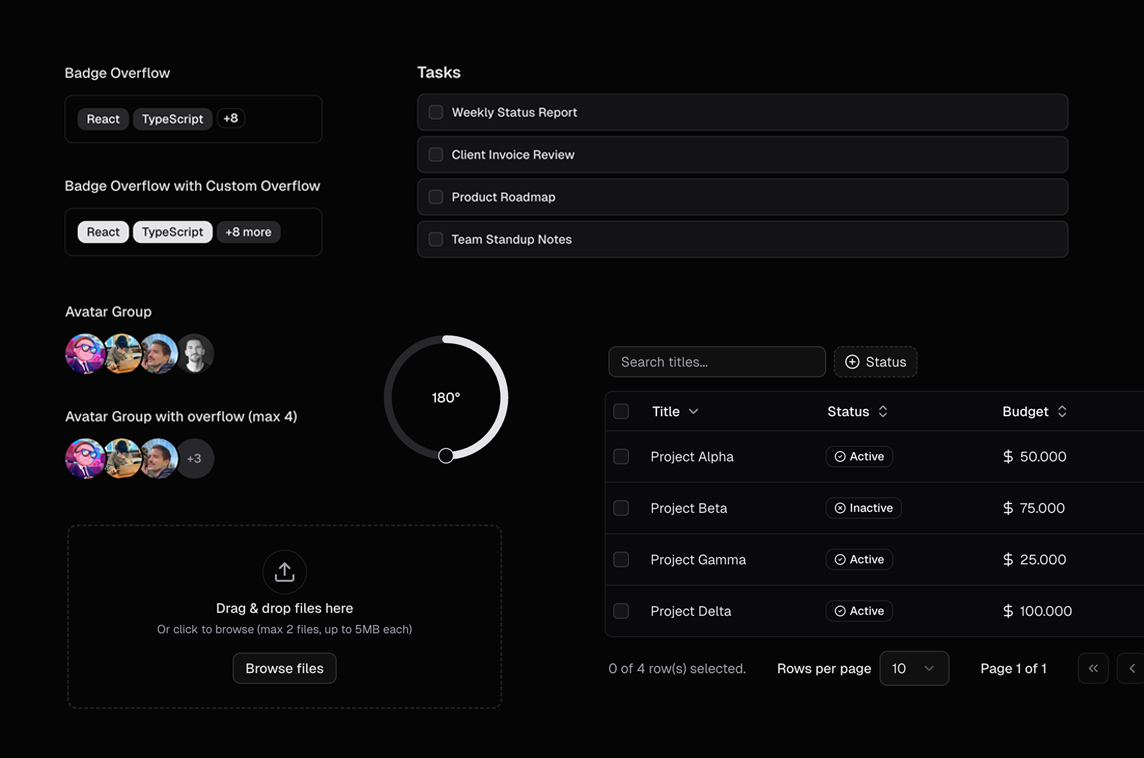This screenshot has height=758, width=1144.
Task: Click the first pink avatar in Avatar Group
Action: (84, 354)
